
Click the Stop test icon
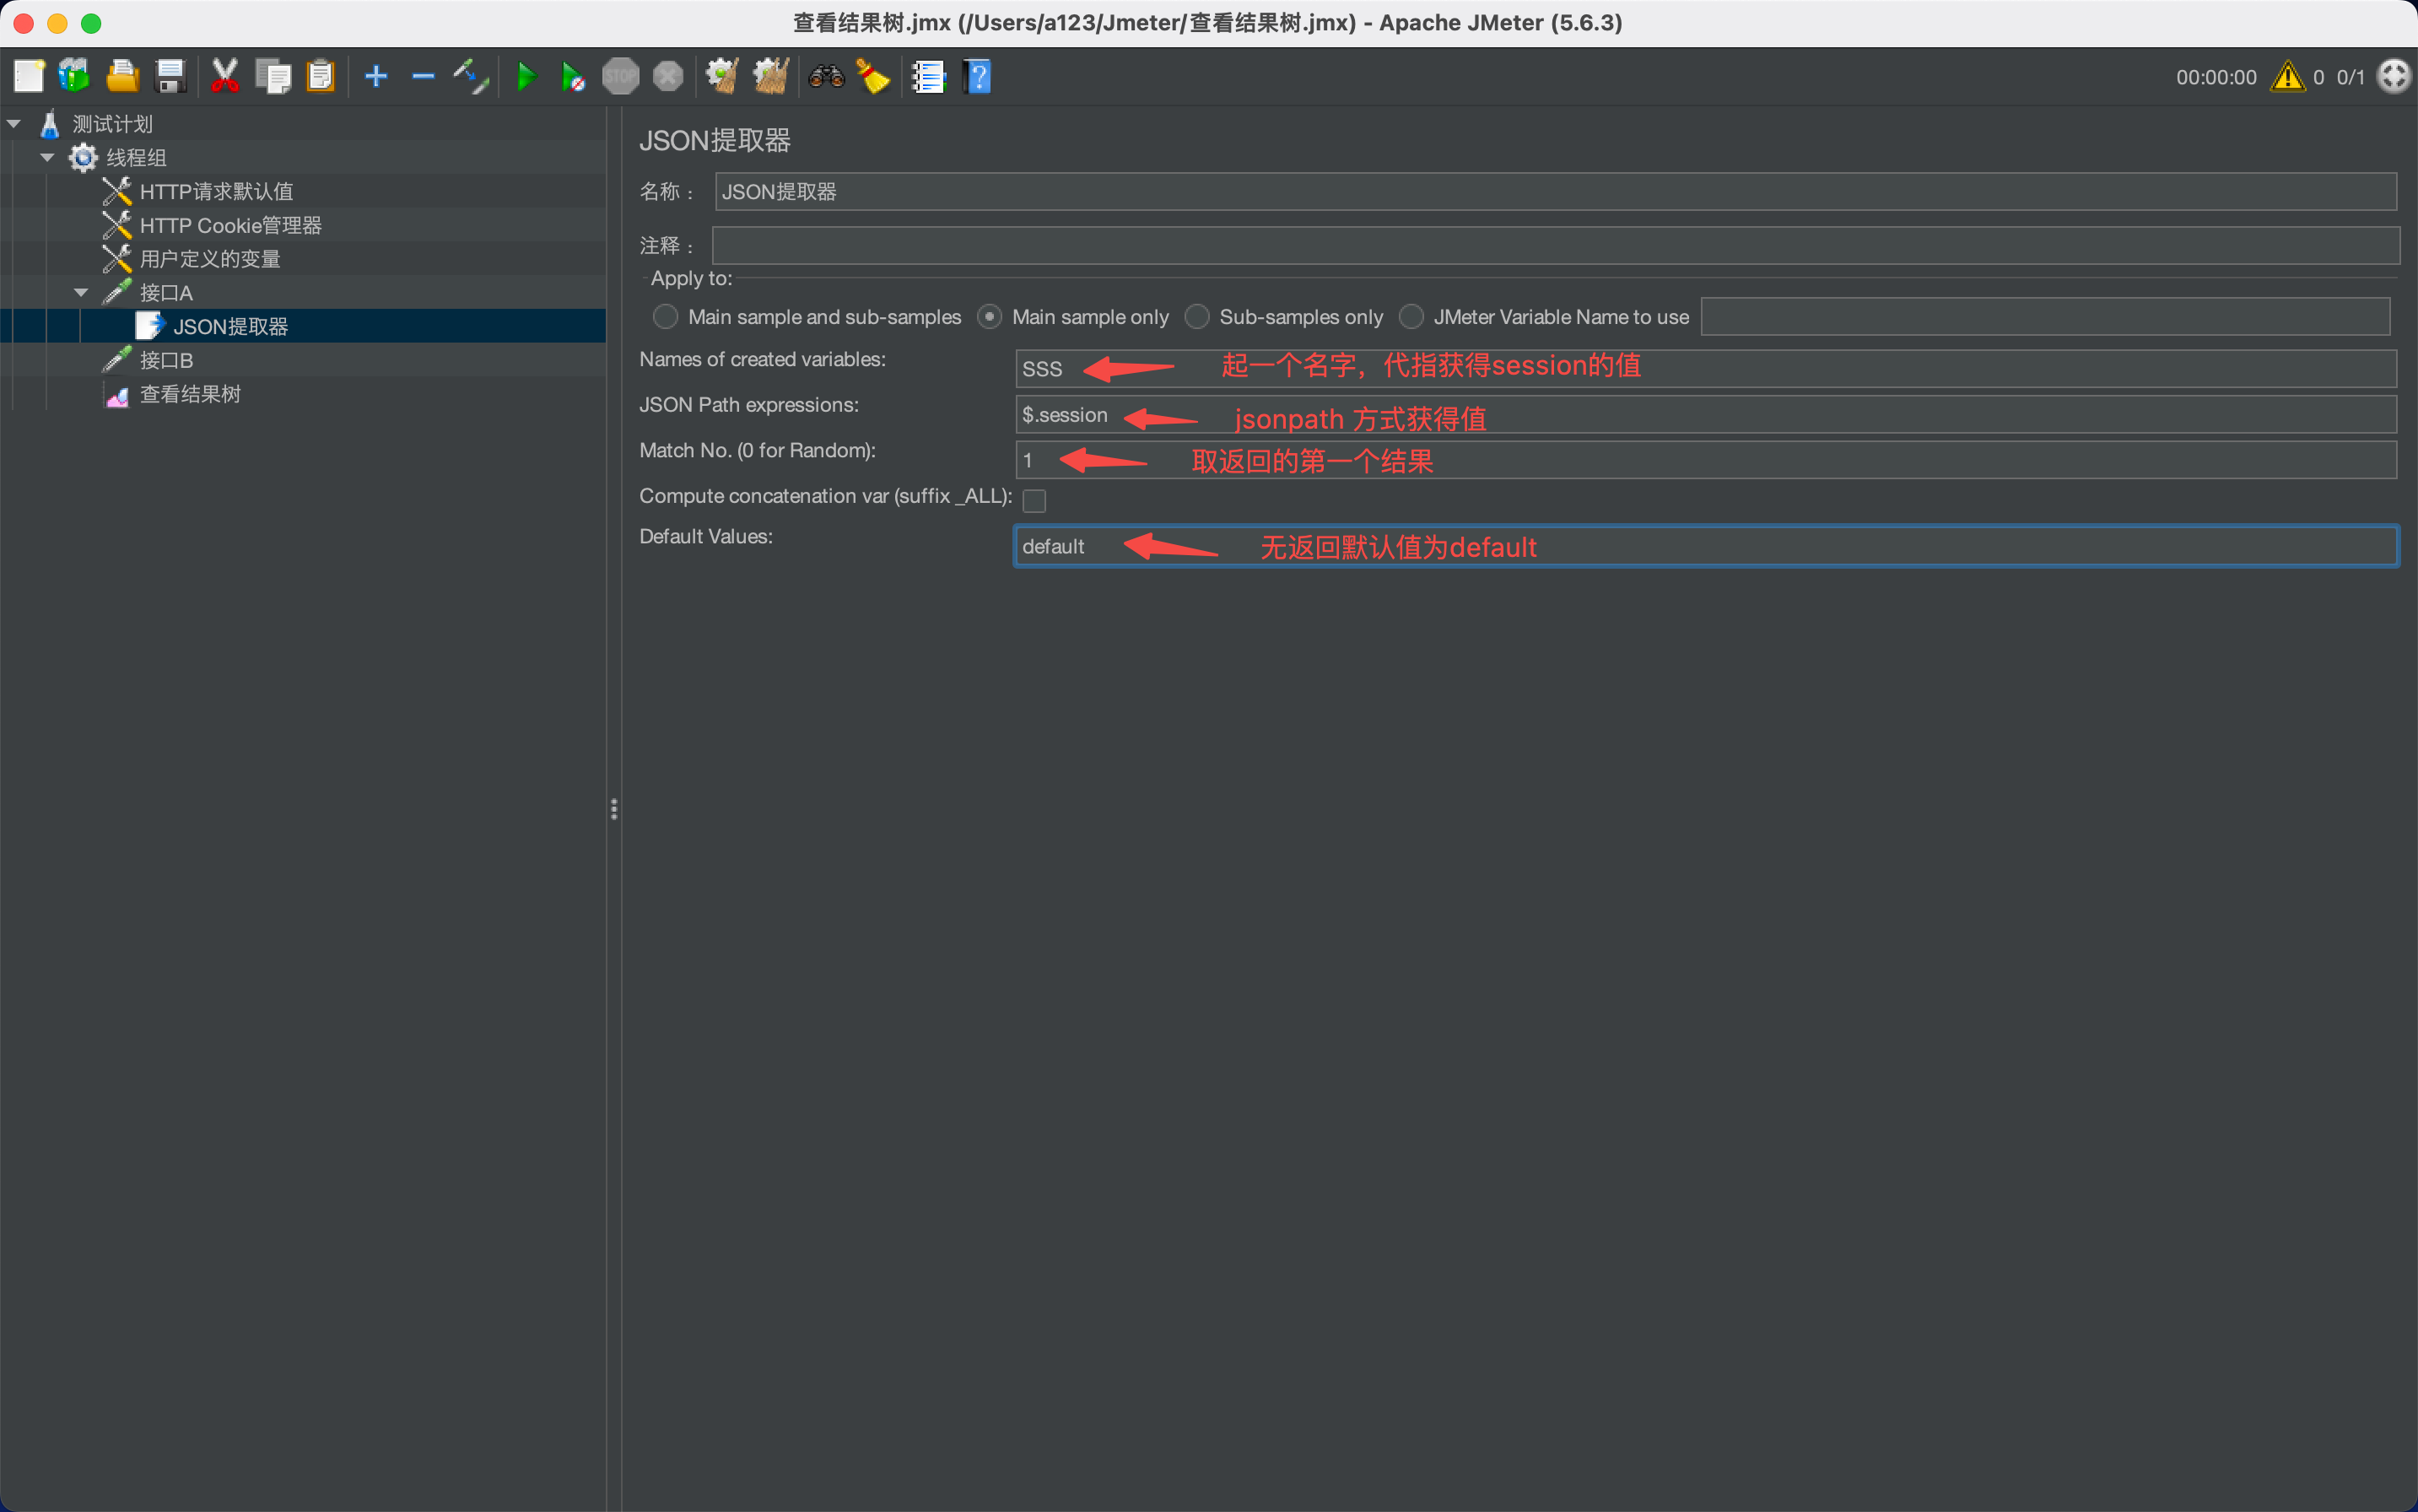(x=620, y=76)
